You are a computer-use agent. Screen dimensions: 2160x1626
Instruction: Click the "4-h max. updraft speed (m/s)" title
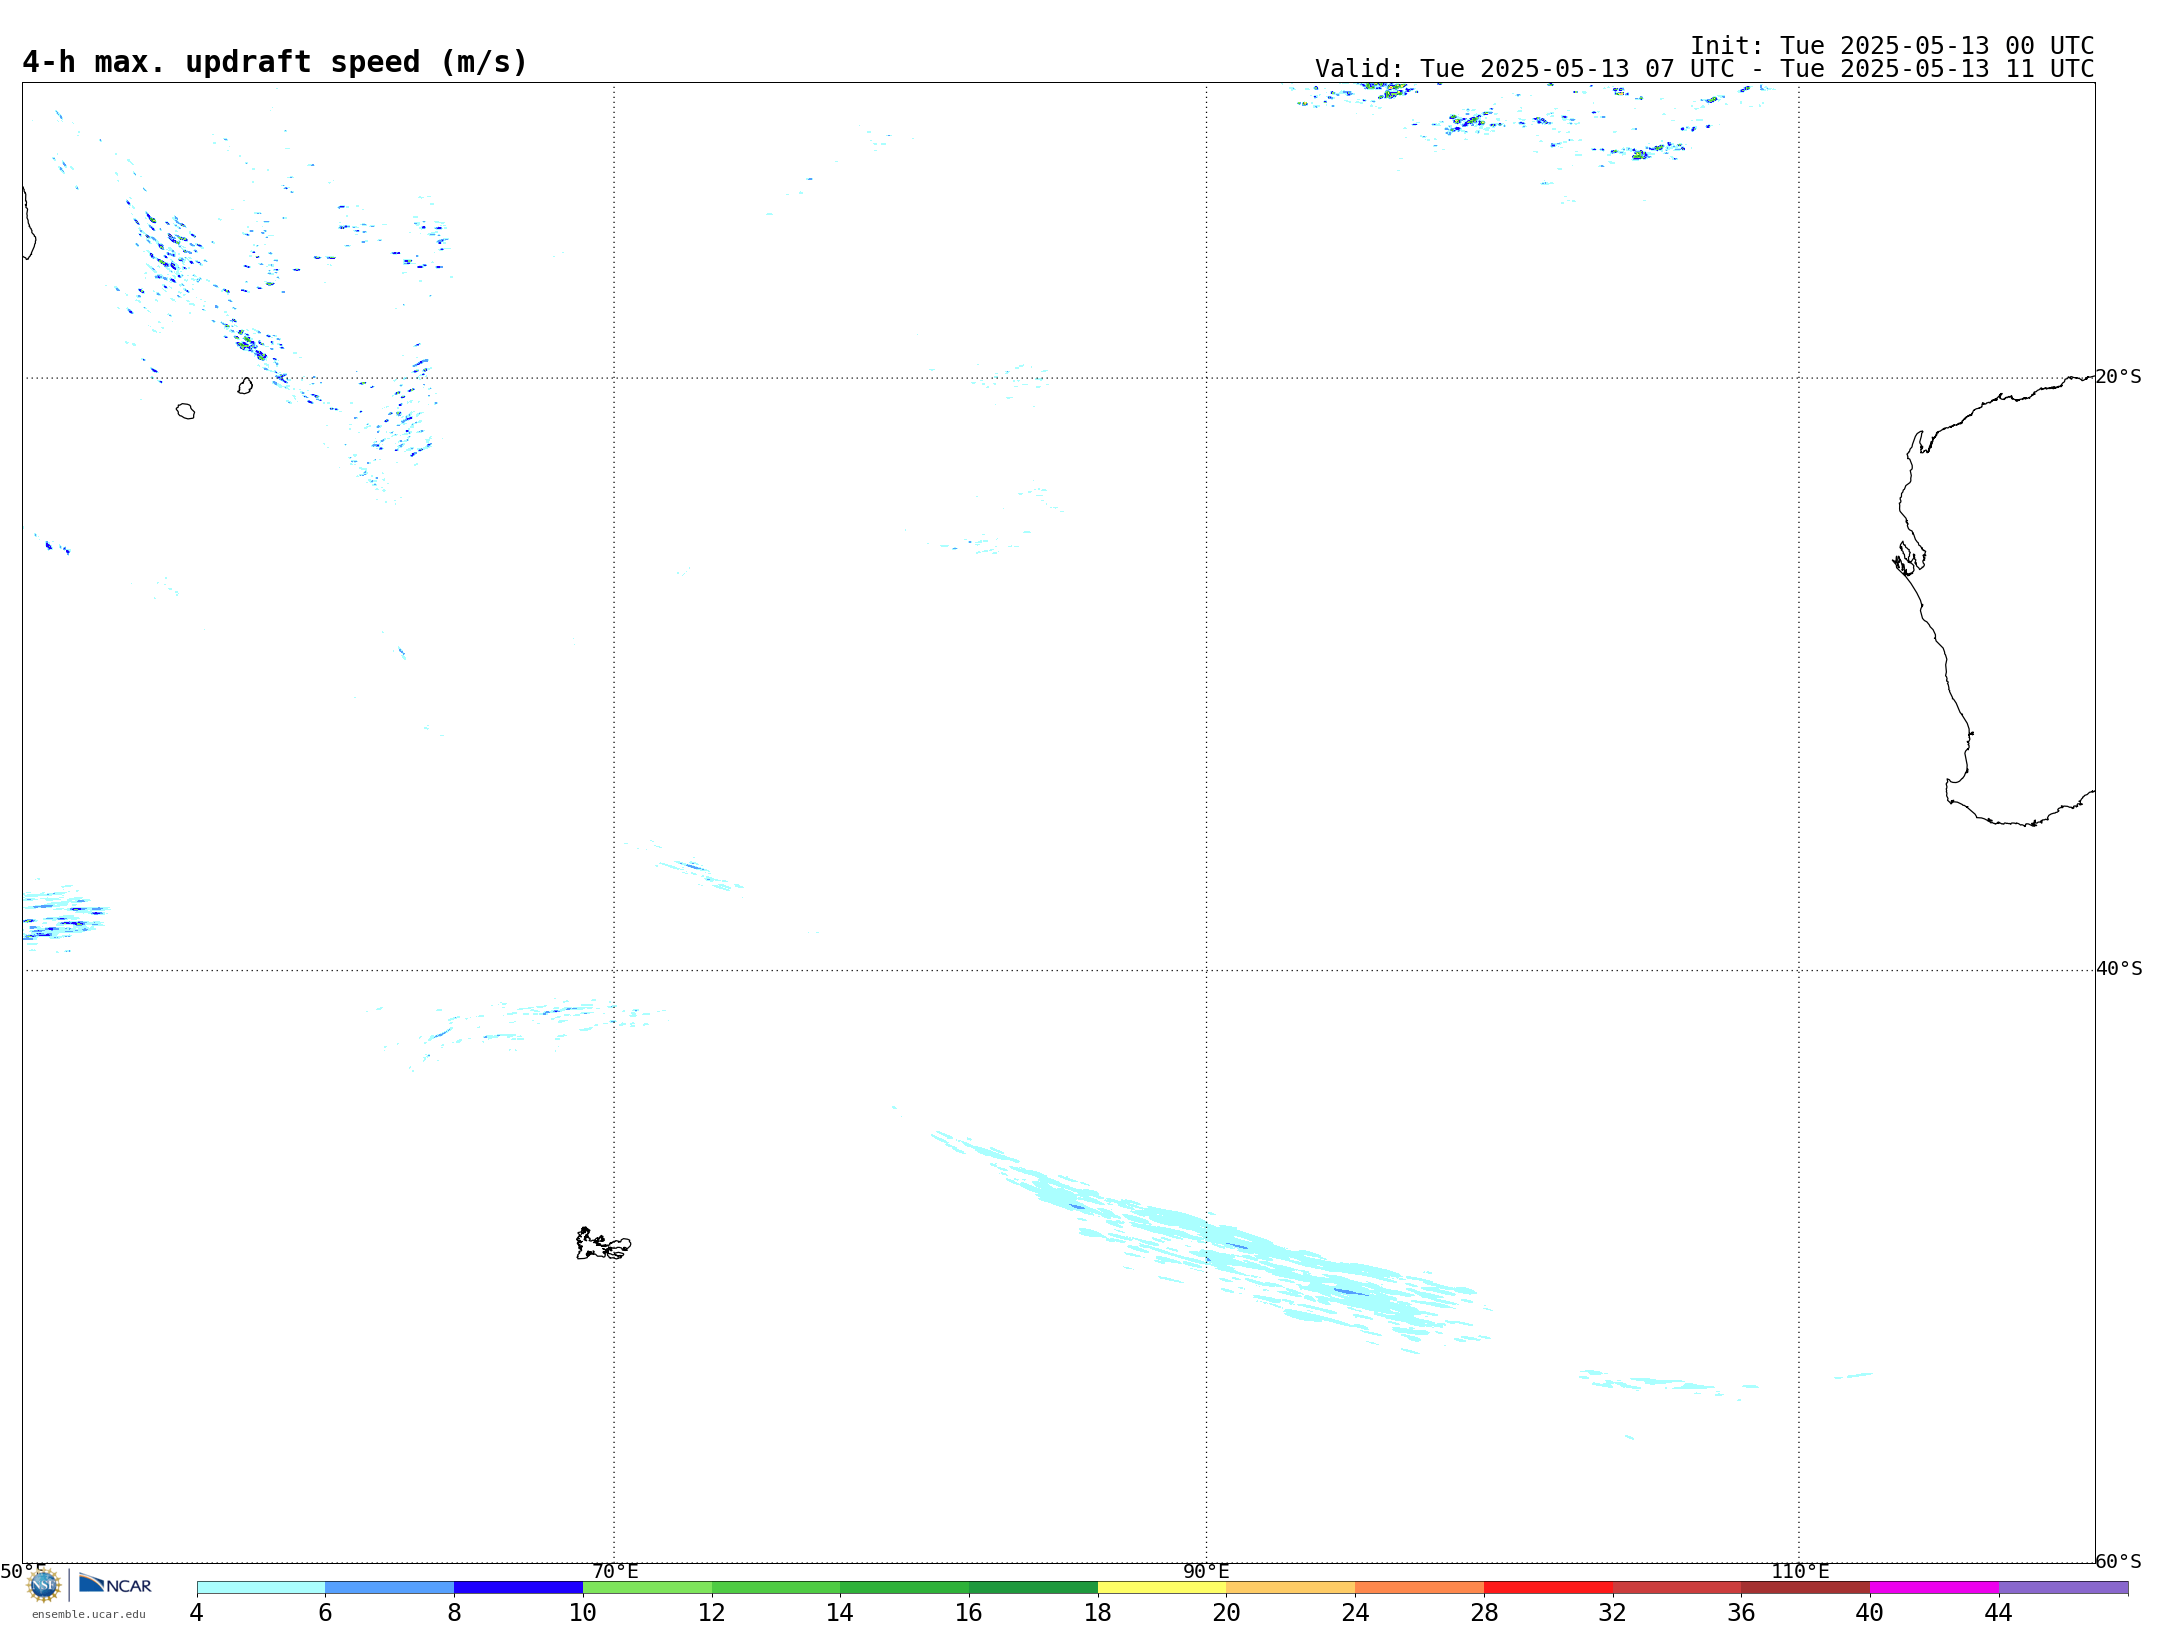click(275, 62)
